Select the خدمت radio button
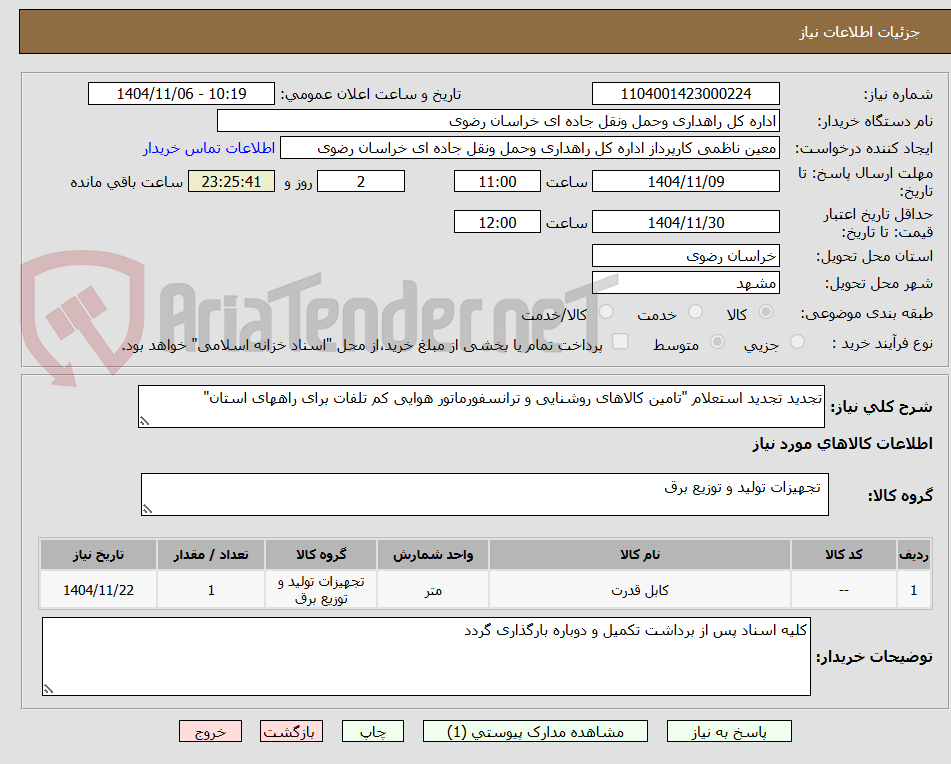The width and height of the screenshot is (951, 764). coord(695,312)
